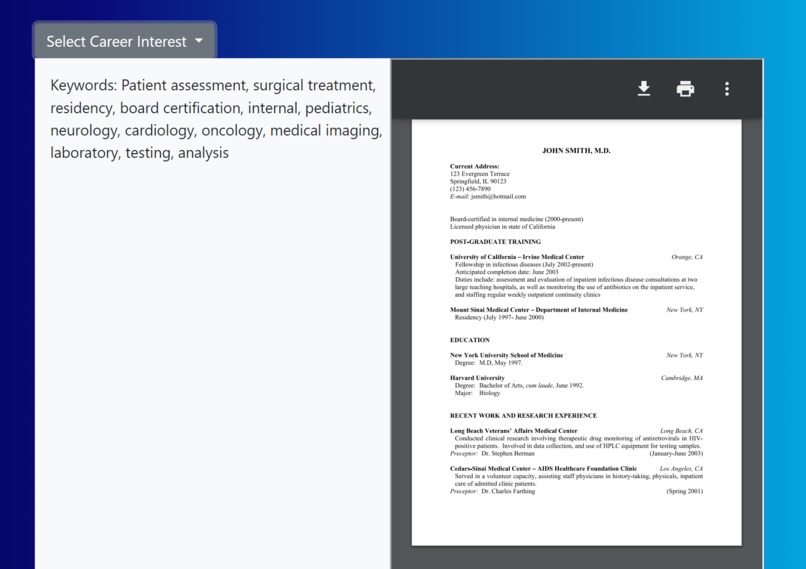Print the resume PDF
This screenshot has width=806, height=569.
685,89
